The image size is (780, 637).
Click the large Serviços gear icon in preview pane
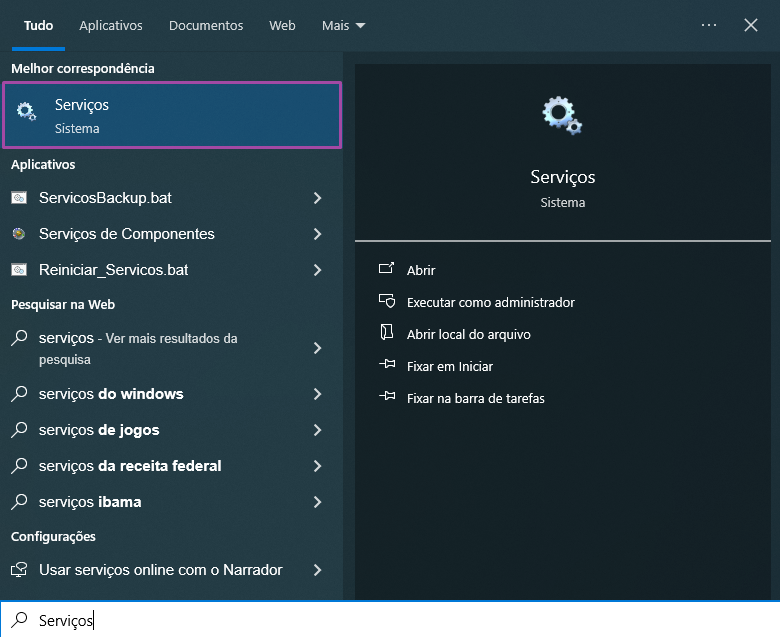click(x=562, y=115)
